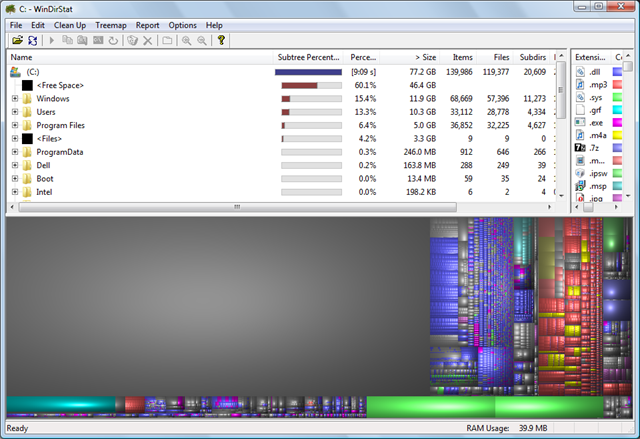Click the Users folder icon
This screenshot has width=640, height=439.
point(27,112)
